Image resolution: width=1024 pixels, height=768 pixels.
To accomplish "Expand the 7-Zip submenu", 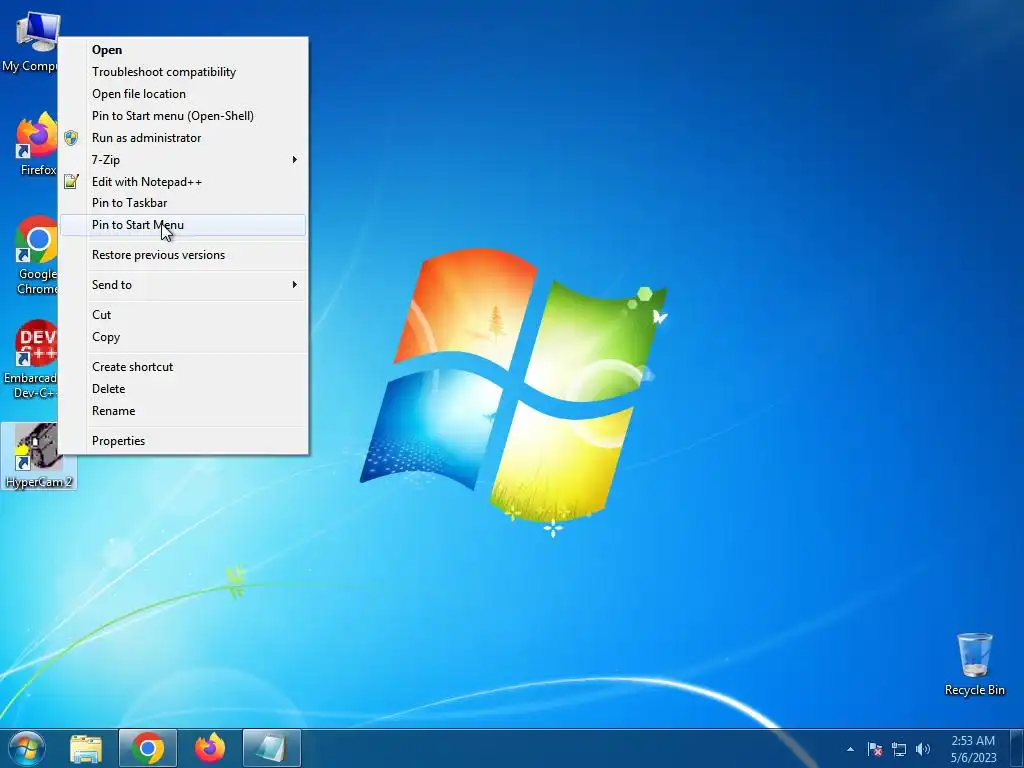I will pos(183,160).
